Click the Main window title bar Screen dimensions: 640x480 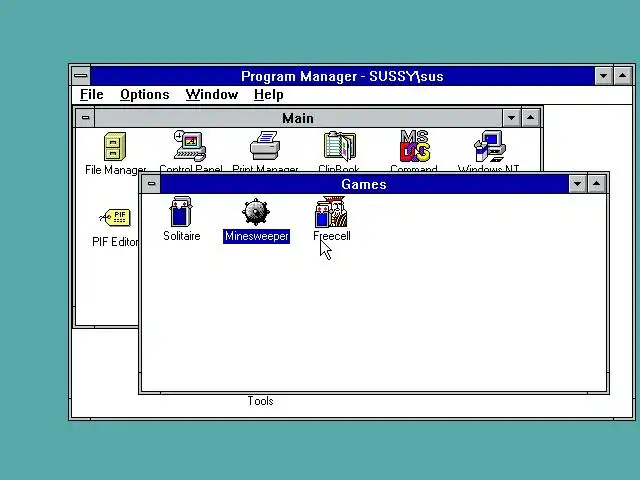(x=298, y=118)
